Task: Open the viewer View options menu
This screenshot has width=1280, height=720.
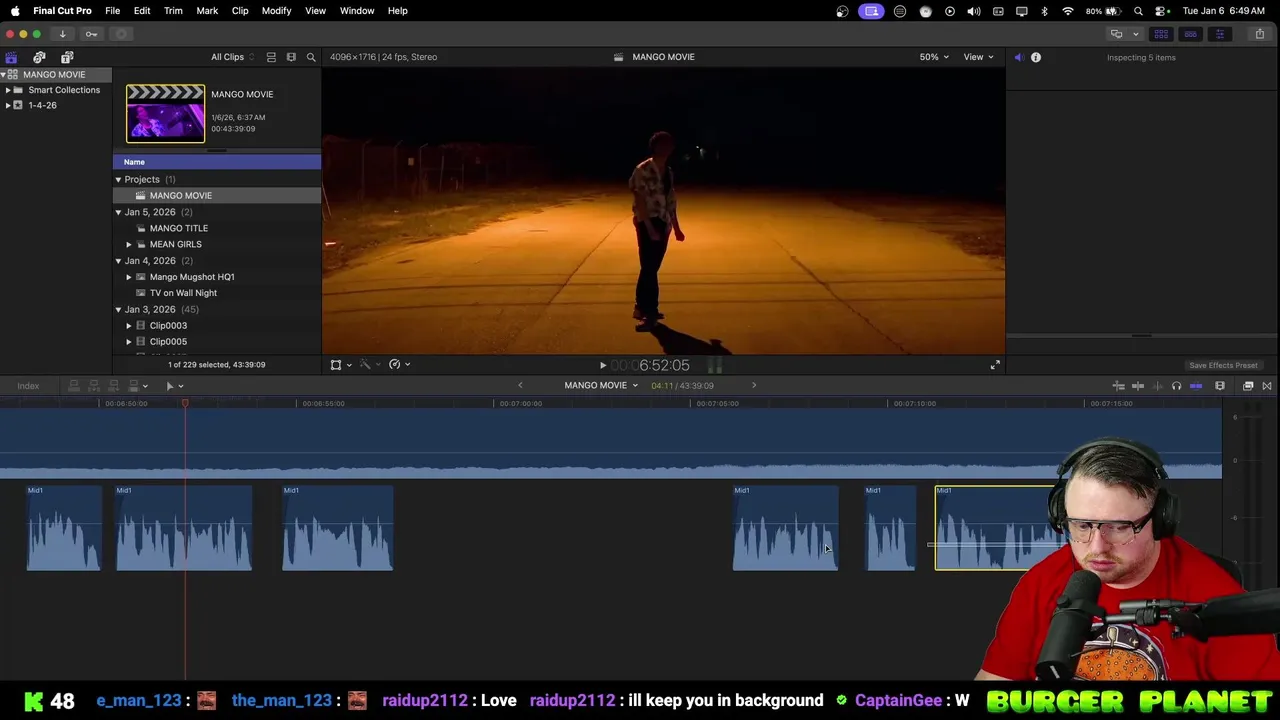Action: coord(978,57)
